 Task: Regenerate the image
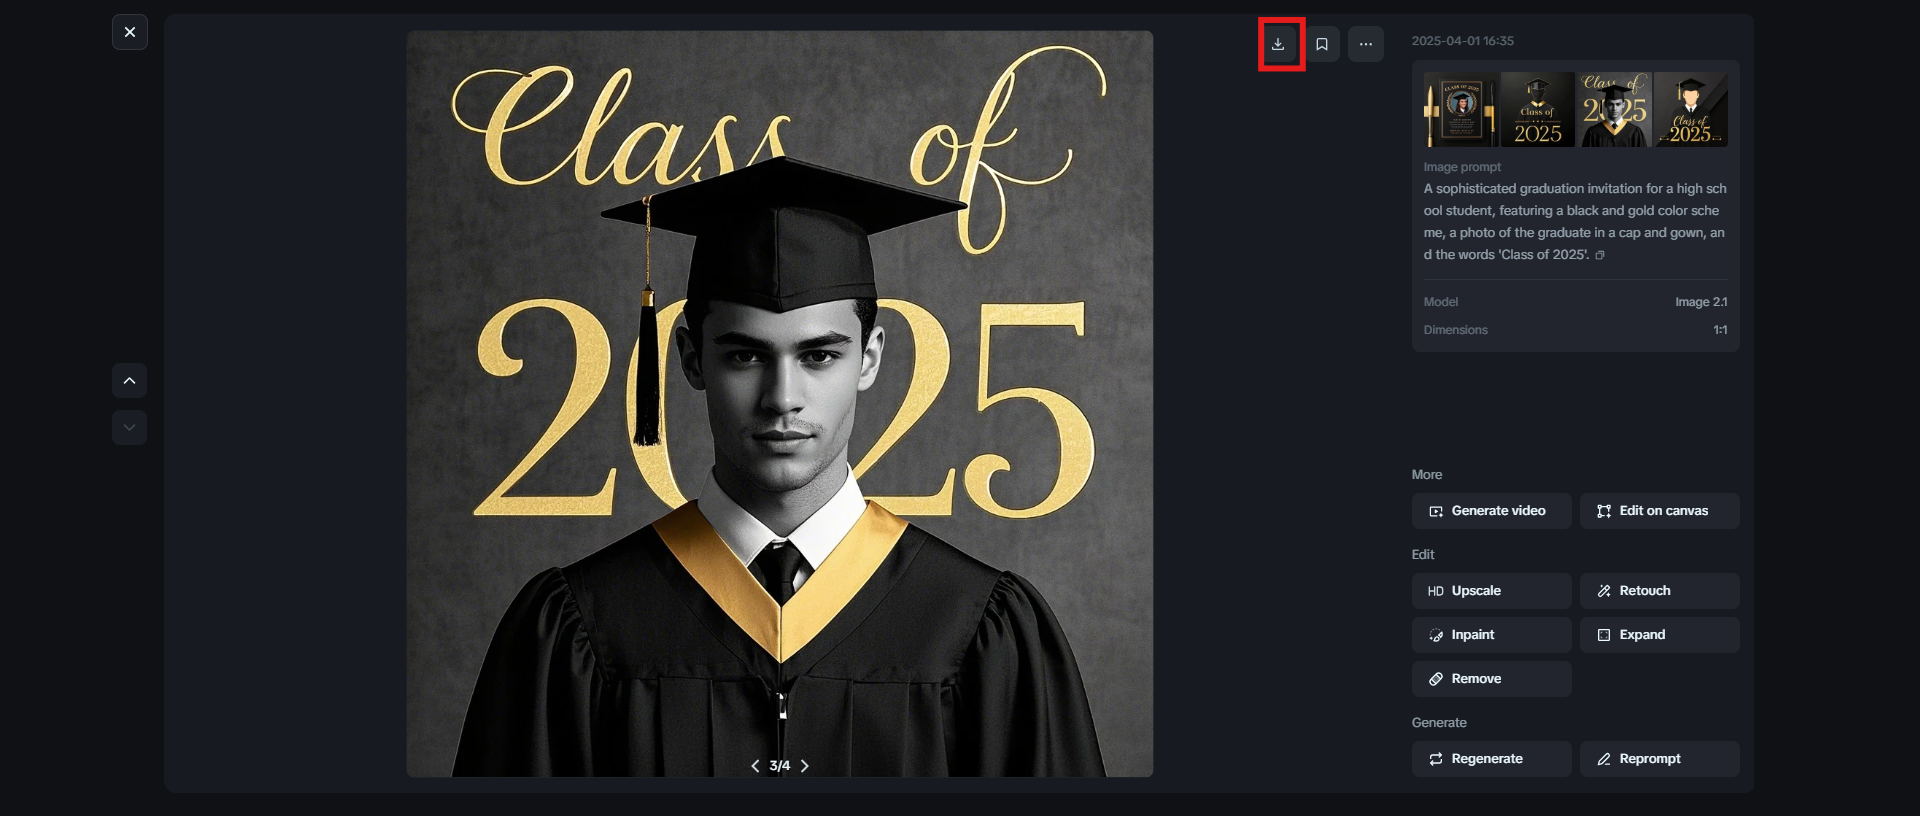[1491, 759]
